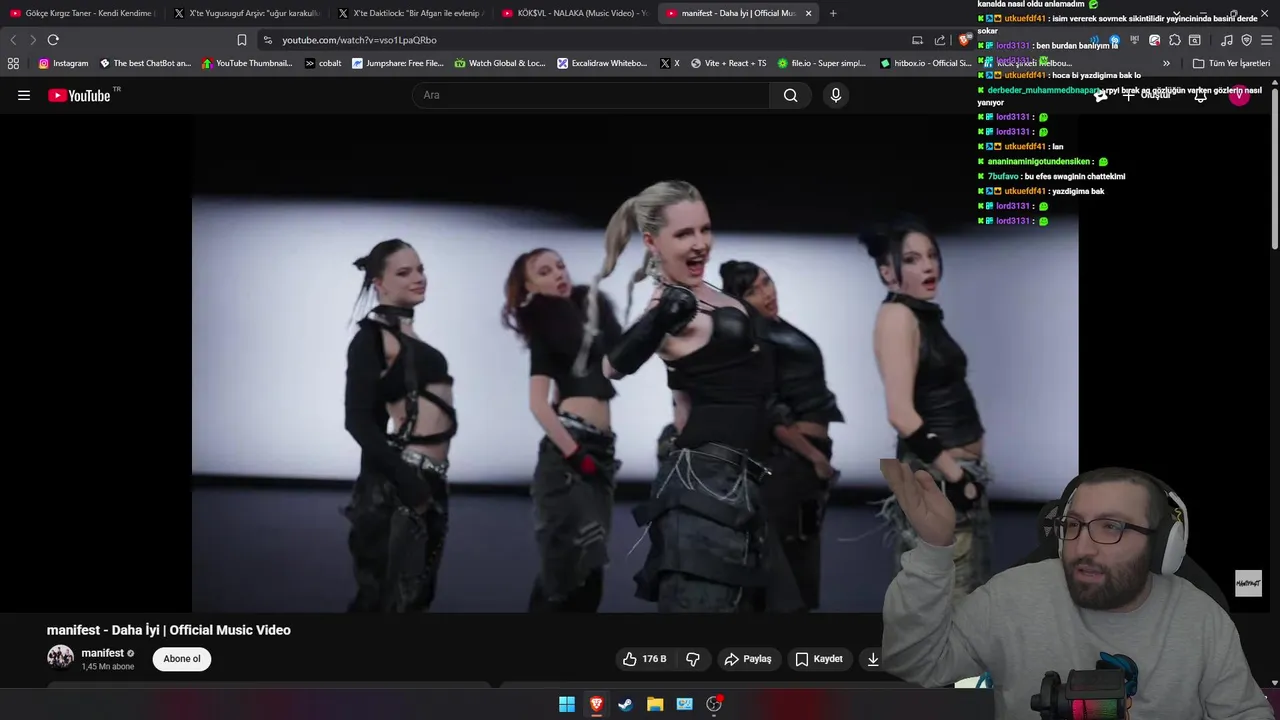Screen dimensions: 1280x720
Task: Open Brave VPN shield icon
Action: [x=1246, y=40]
